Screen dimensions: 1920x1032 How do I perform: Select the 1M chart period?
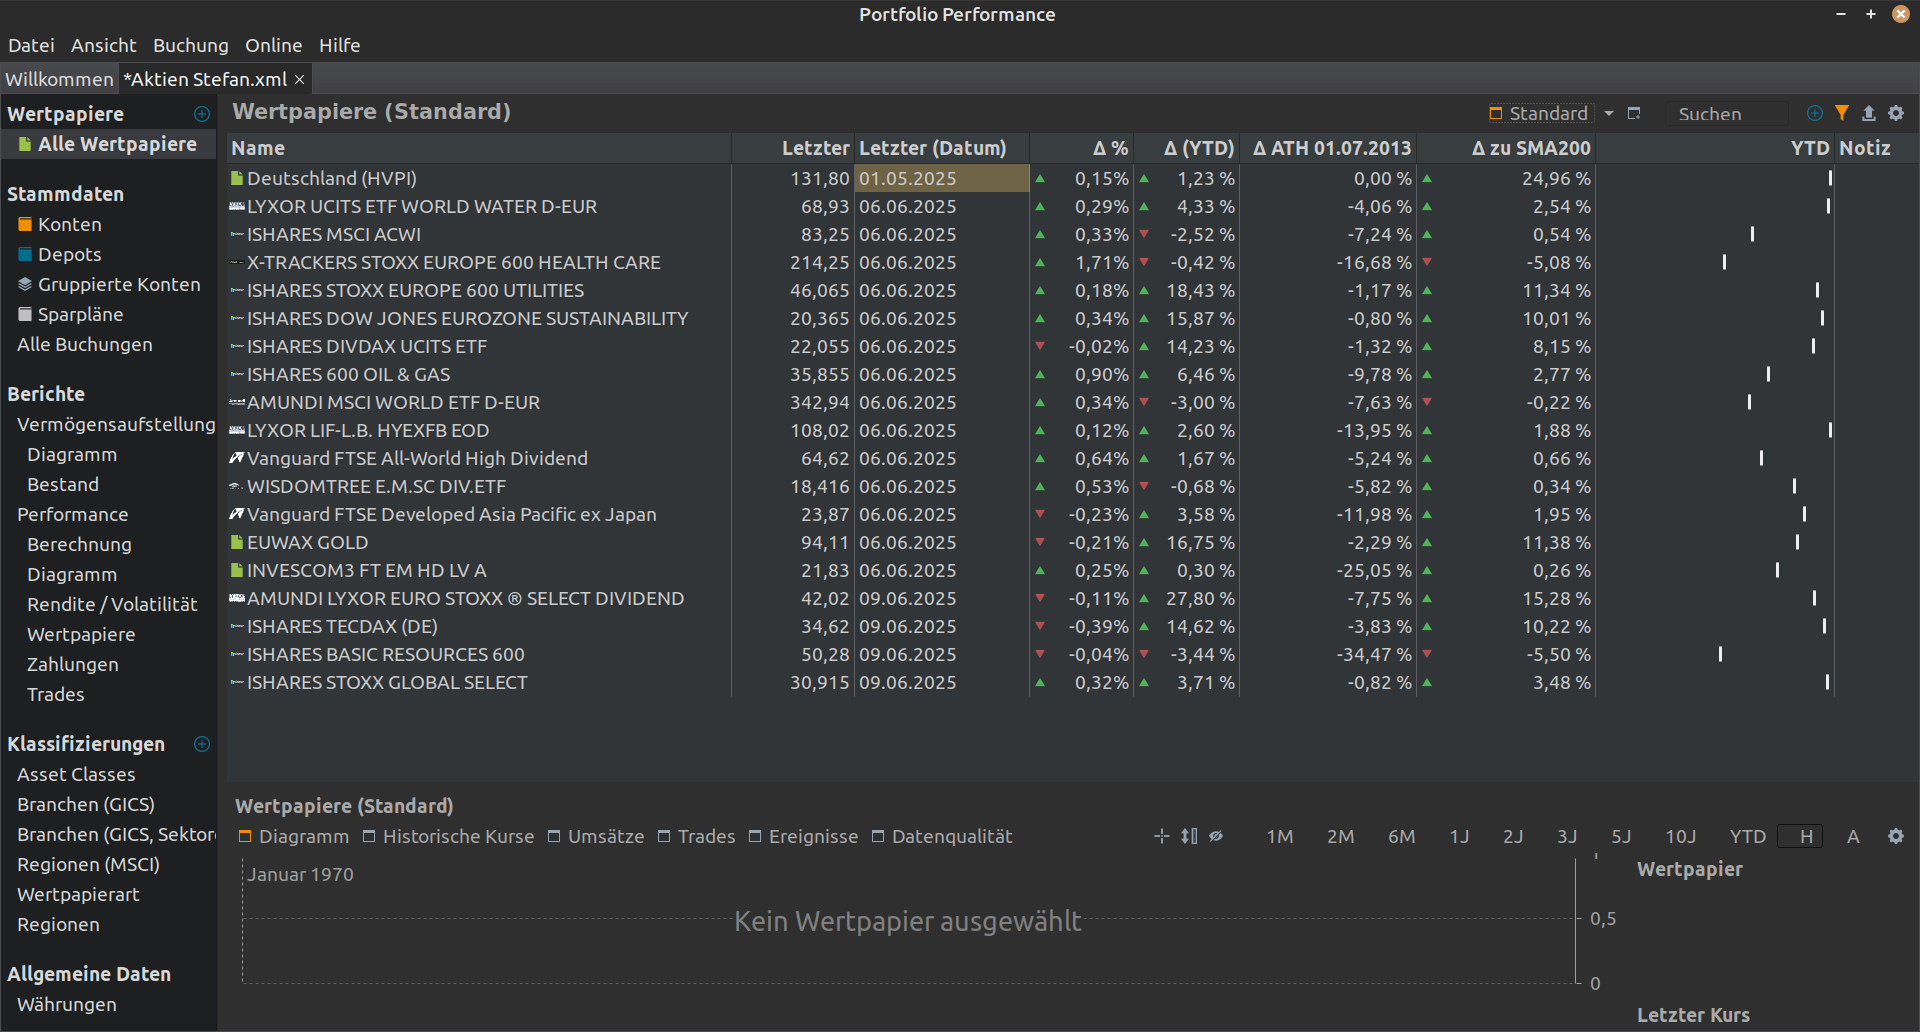1280,836
